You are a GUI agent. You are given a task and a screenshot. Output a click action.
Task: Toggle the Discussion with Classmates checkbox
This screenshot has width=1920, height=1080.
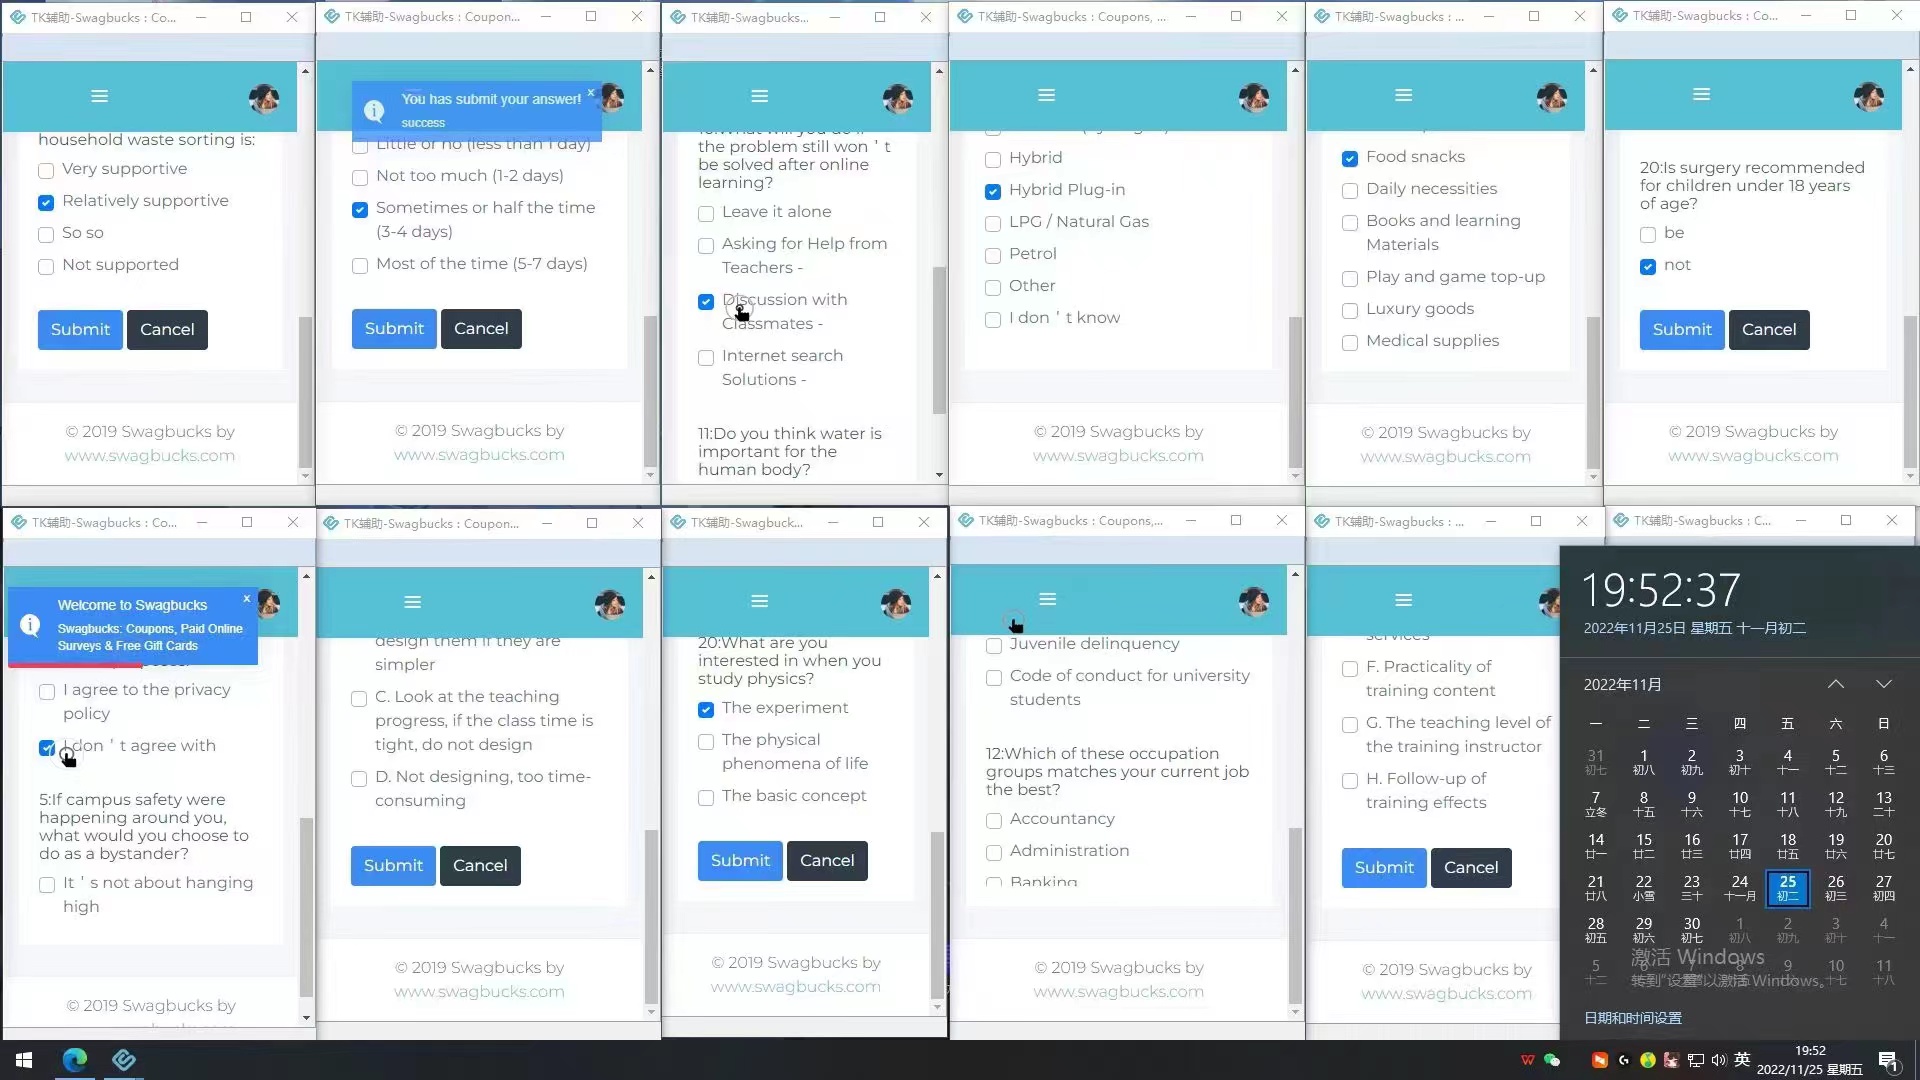(705, 301)
